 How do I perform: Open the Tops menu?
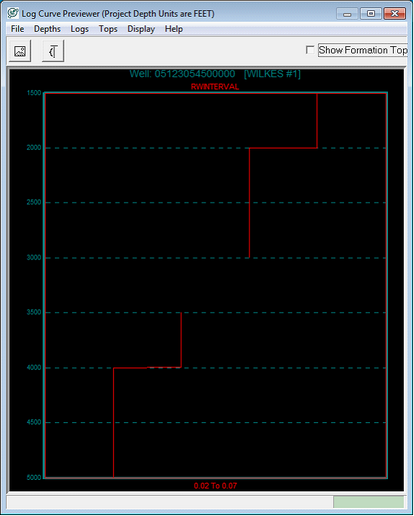108,29
